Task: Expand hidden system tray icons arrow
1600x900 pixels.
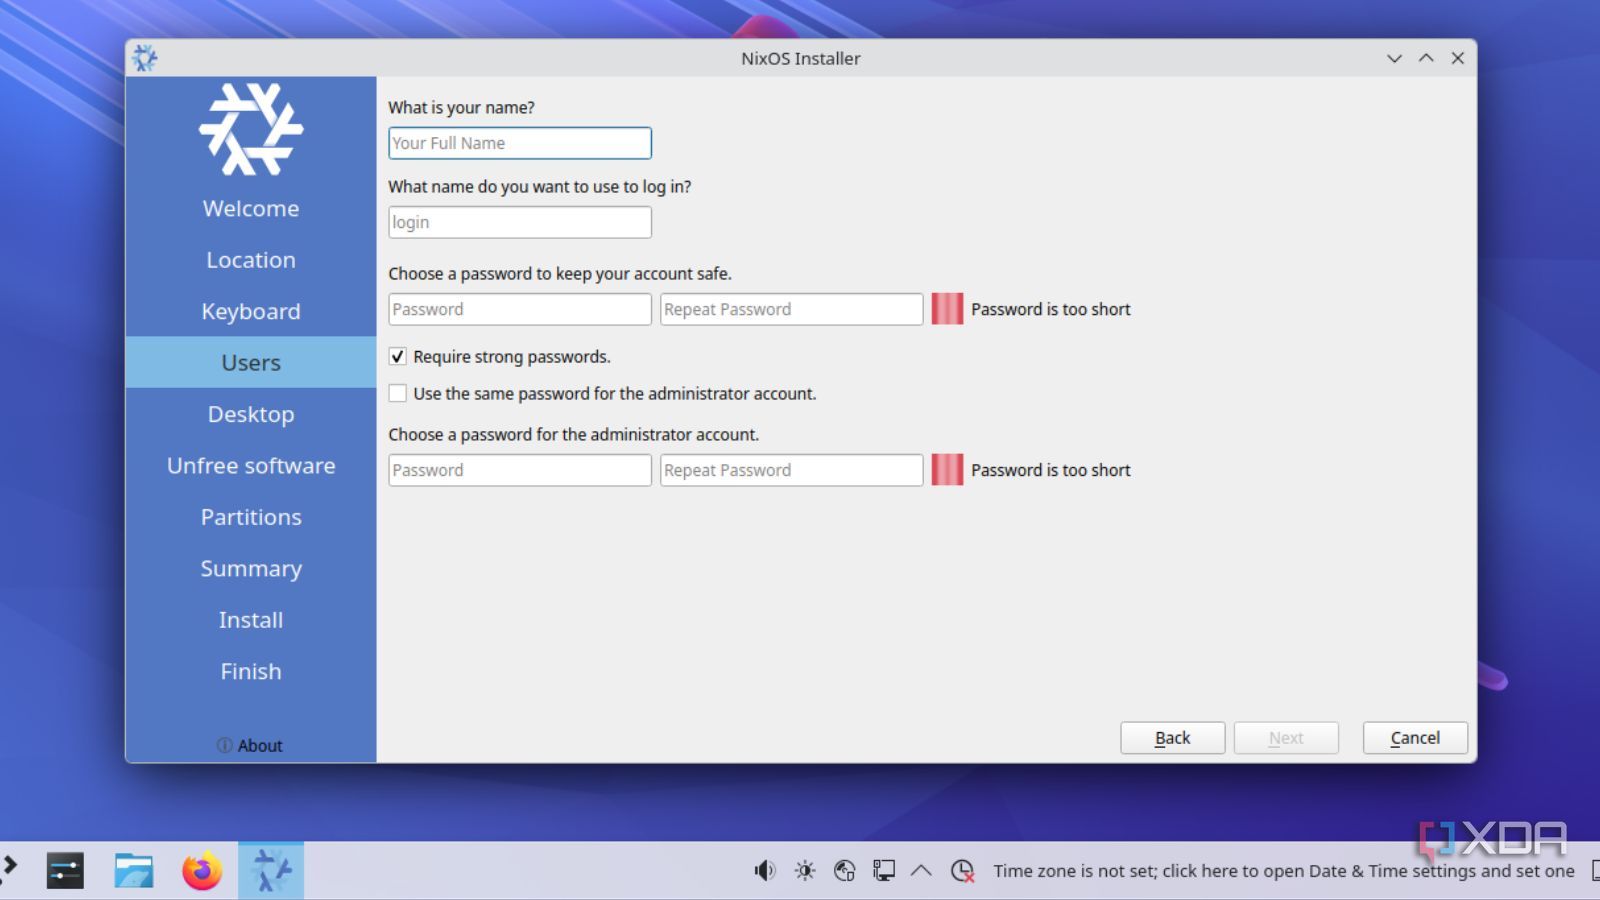Action: point(921,871)
